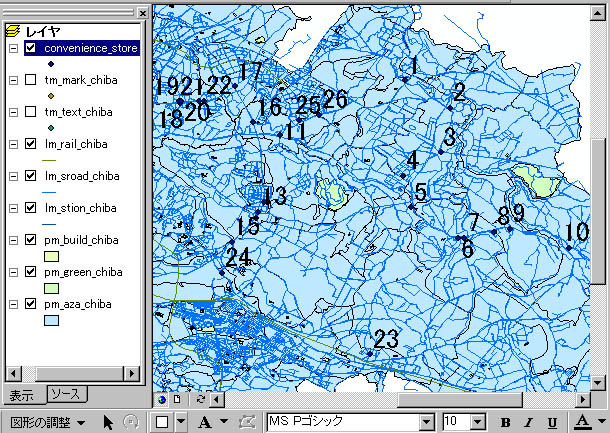Click the pm_green_chiba green fill swatch
The height and width of the screenshot is (433, 610).
(x=51, y=288)
